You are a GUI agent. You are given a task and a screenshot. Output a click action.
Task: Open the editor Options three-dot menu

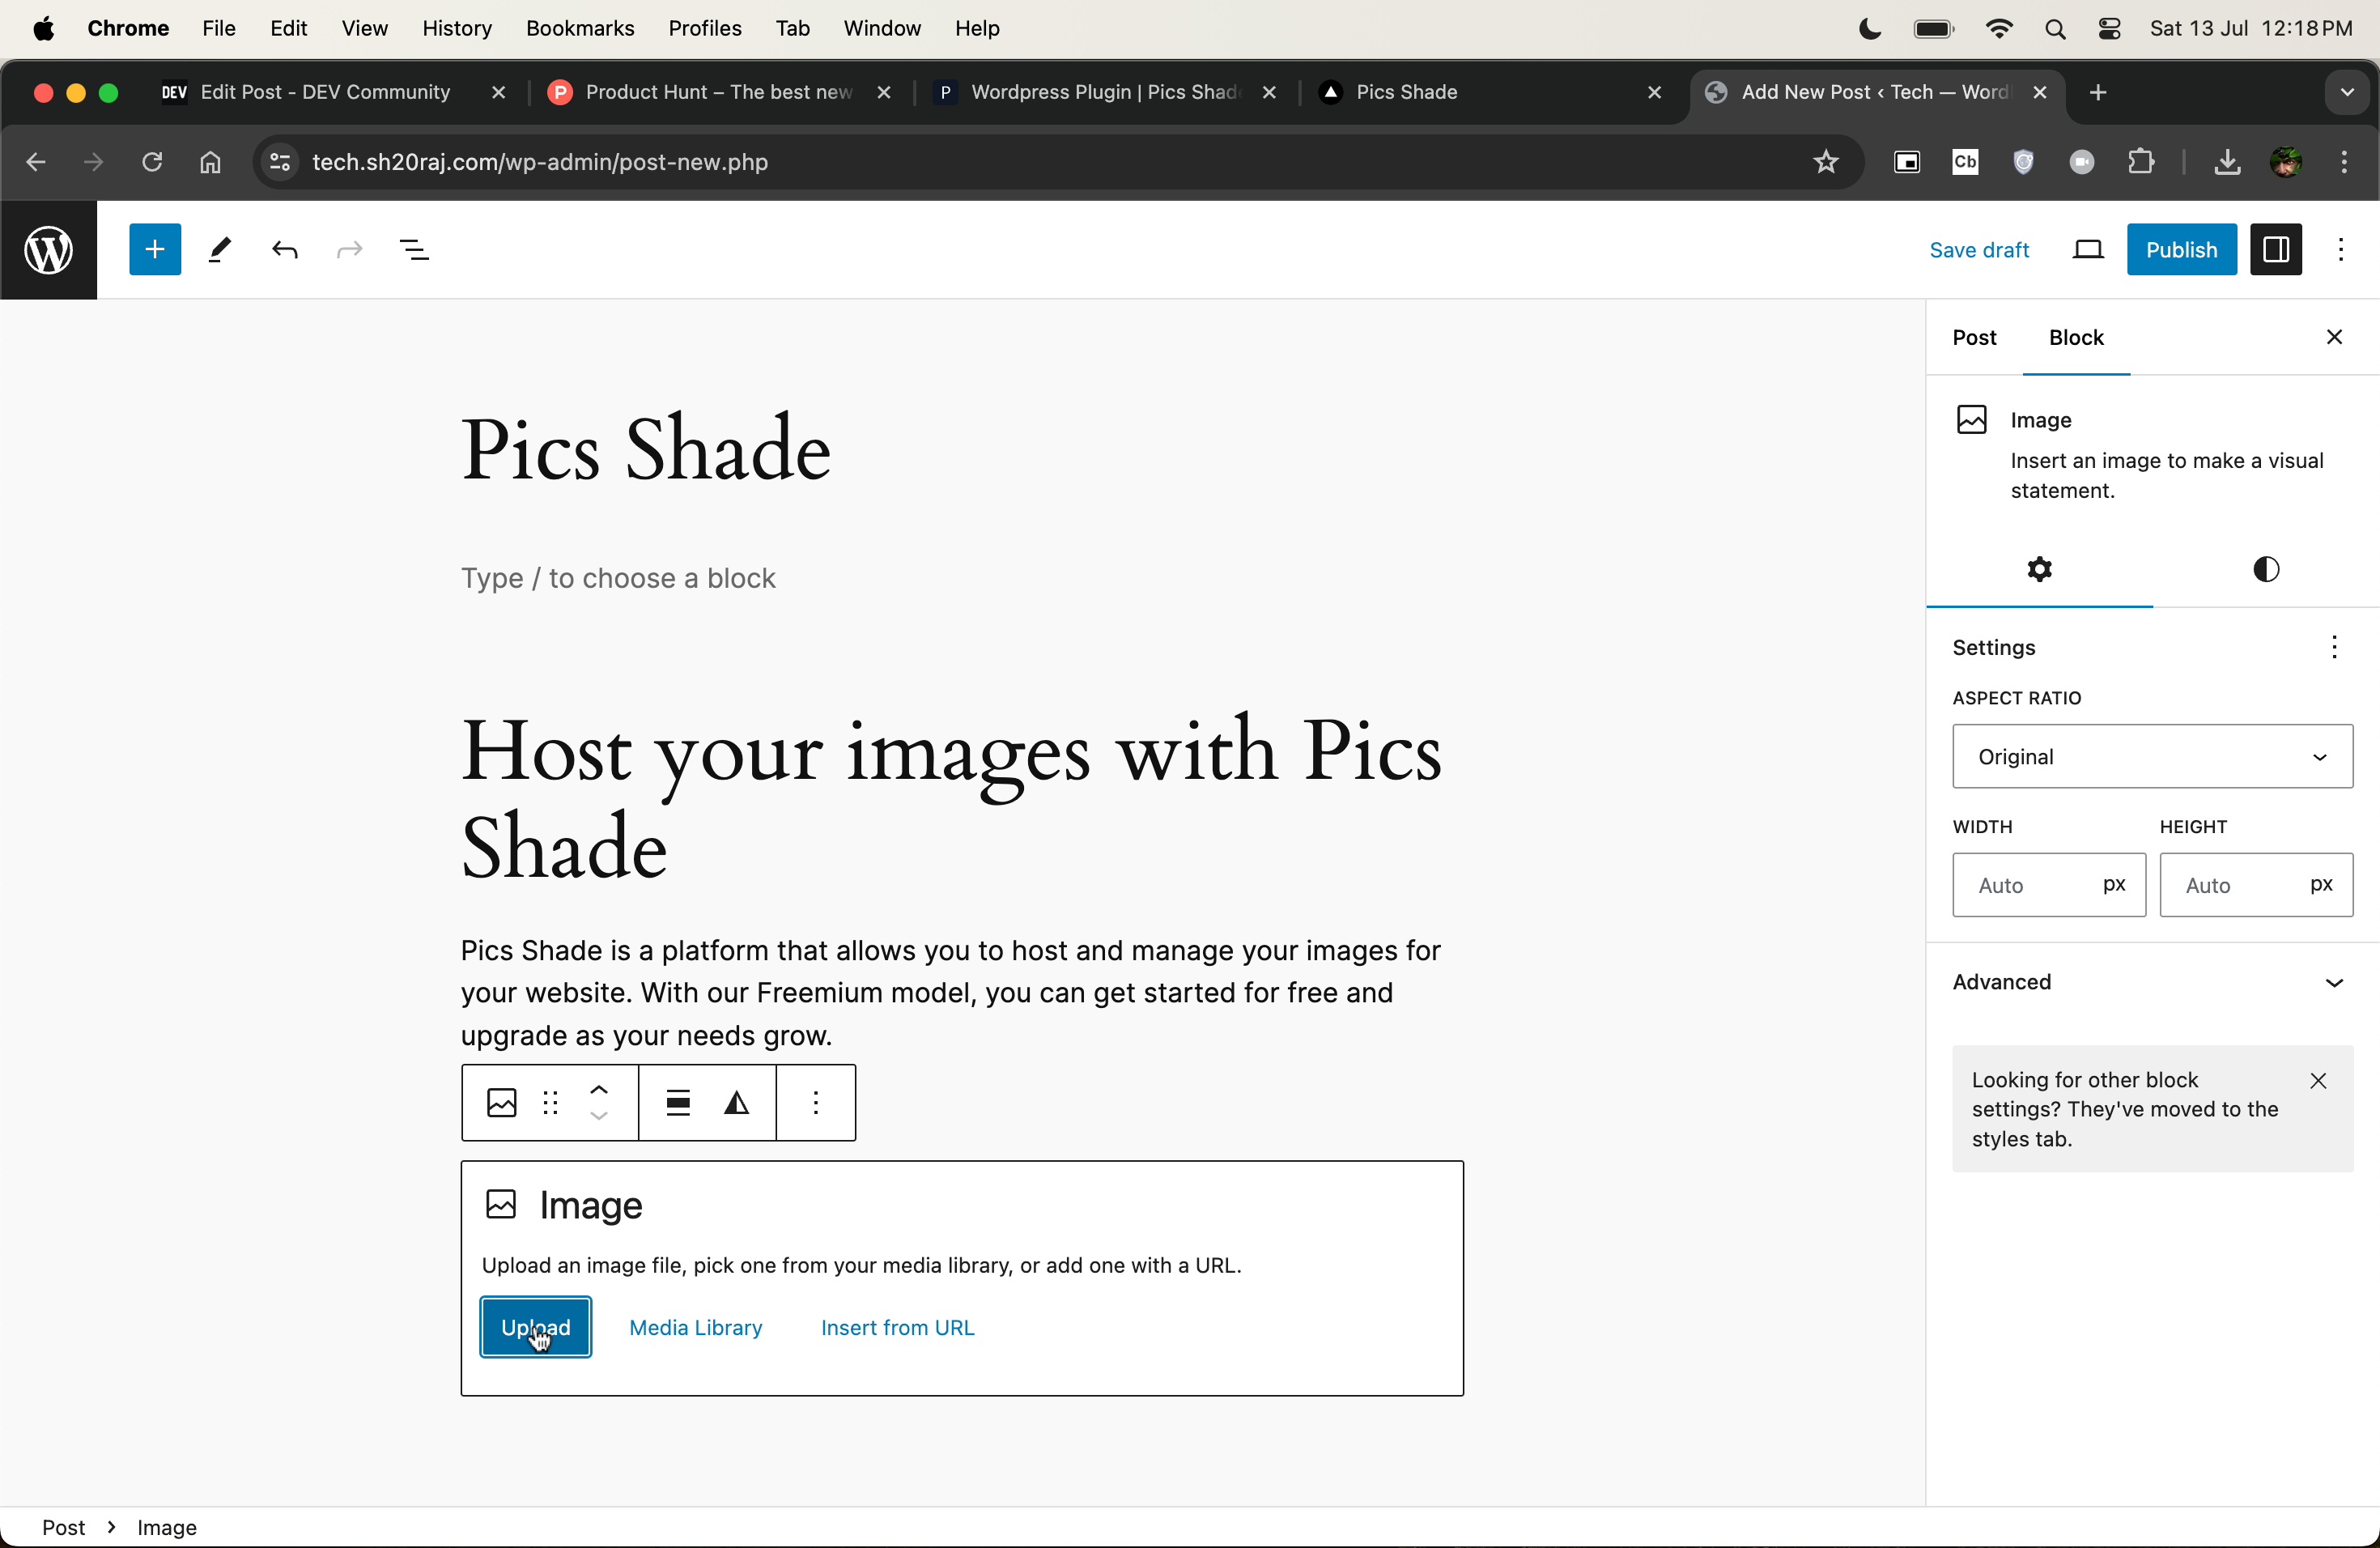(2341, 250)
